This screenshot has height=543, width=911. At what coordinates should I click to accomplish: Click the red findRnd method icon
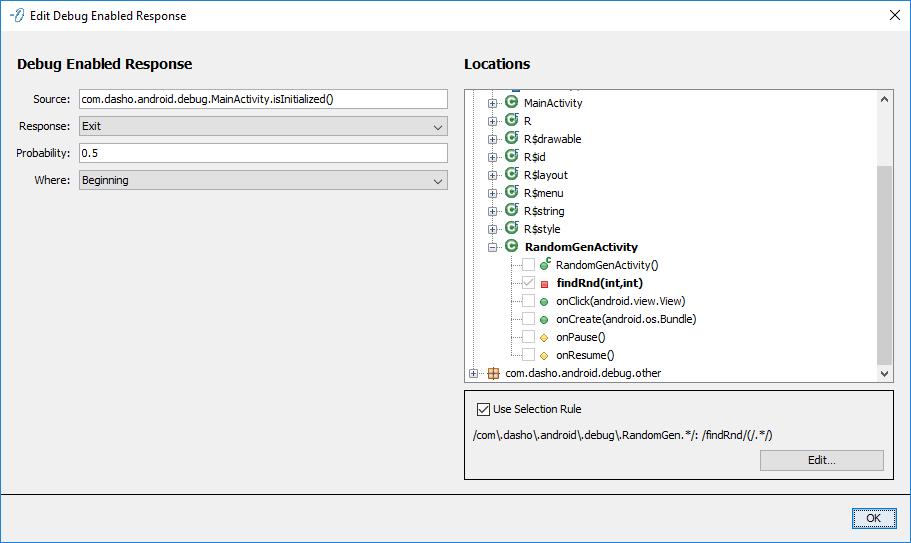click(x=544, y=283)
